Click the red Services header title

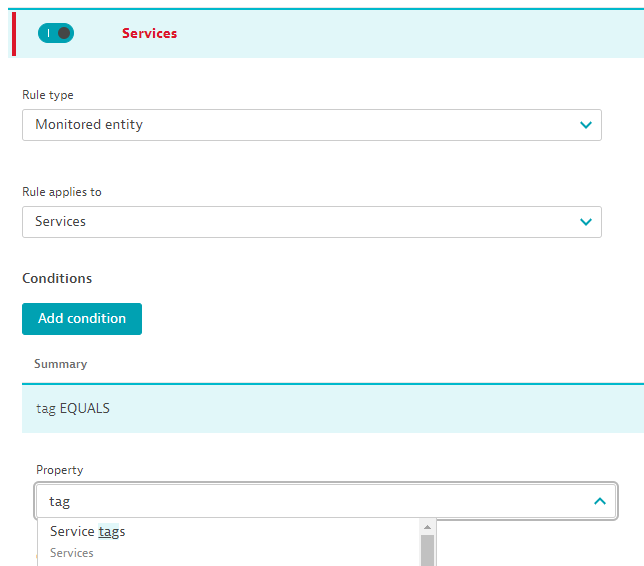coord(149,33)
